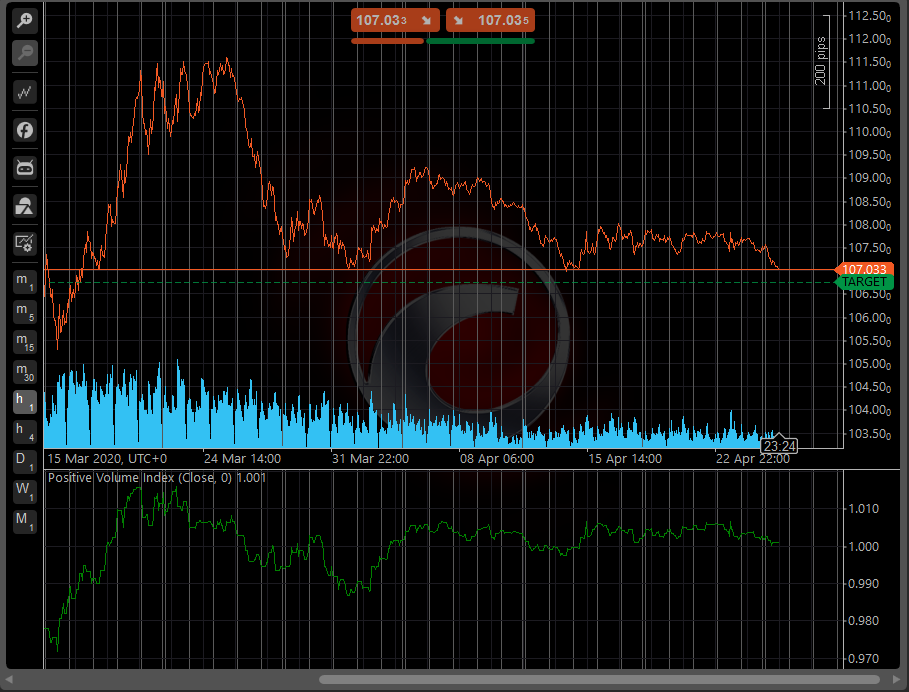Click the 112.50 price axis value
The image size is (909, 692).
[x=869, y=16]
